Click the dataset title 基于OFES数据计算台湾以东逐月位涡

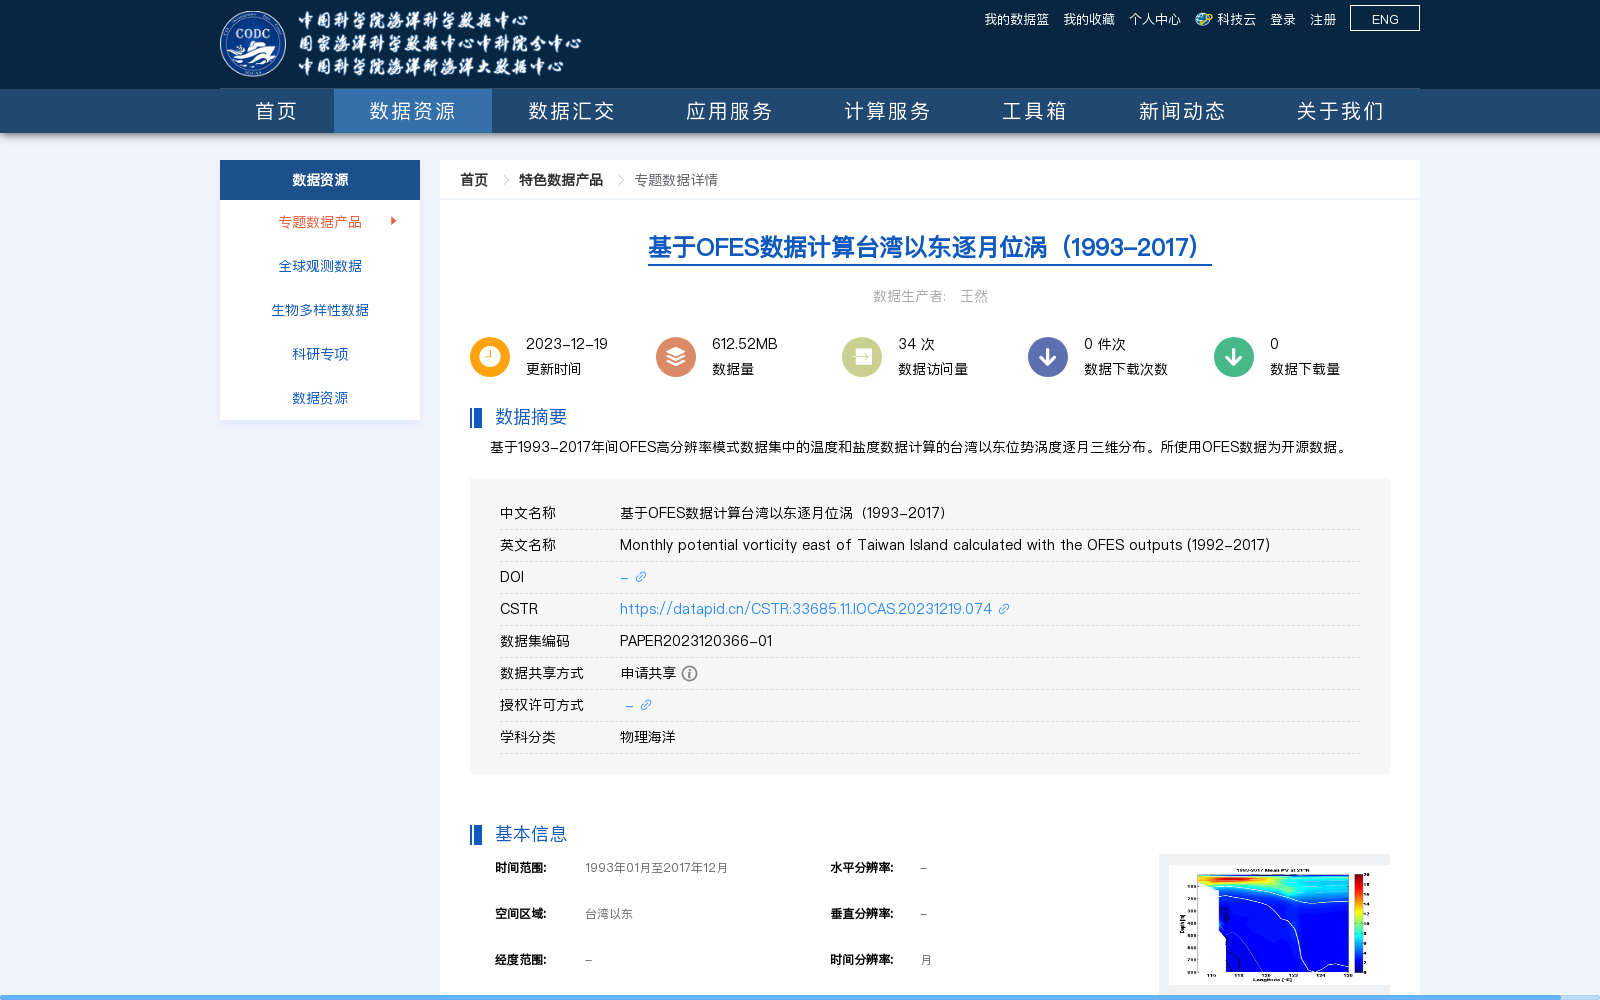coord(929,247)
